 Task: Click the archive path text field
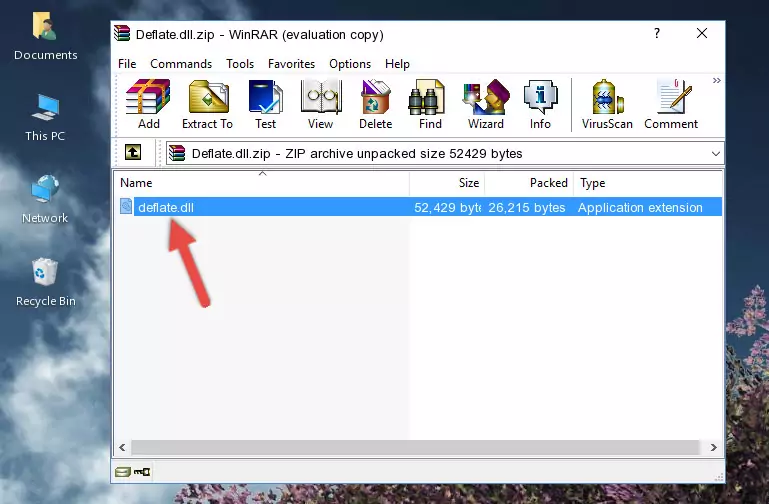coord(444,153)
